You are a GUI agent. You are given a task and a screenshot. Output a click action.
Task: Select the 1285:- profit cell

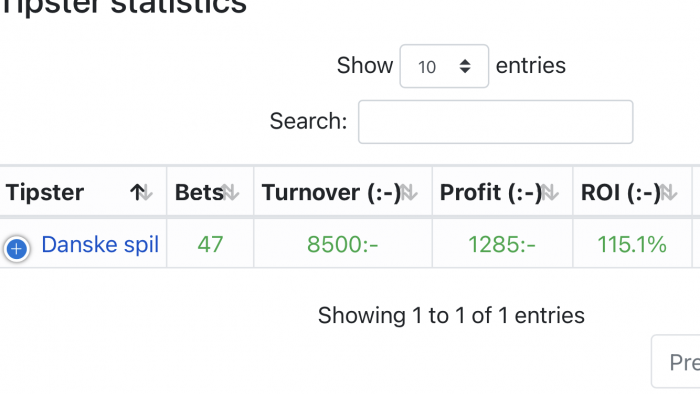pyautogui.click(x=502, y=244)
